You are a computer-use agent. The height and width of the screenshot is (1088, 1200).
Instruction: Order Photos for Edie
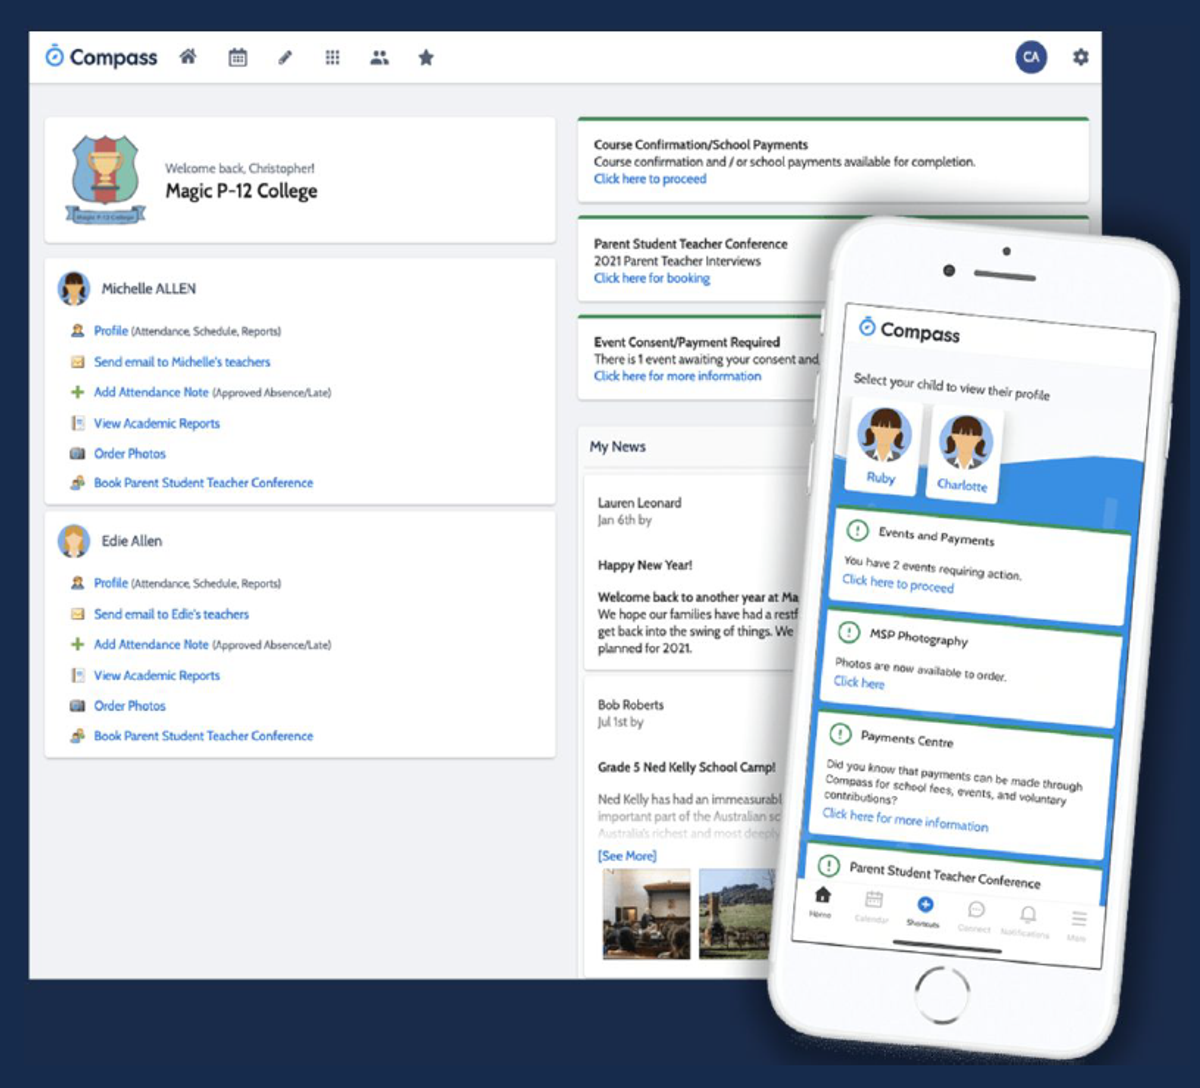point(130,706)
